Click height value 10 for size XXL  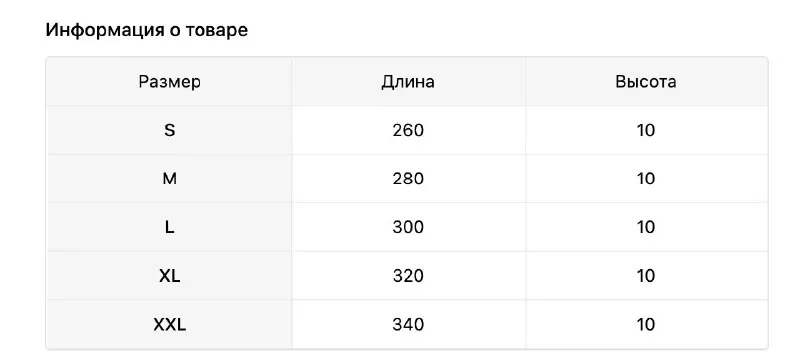pyautogui.click(x=646, y=324)
